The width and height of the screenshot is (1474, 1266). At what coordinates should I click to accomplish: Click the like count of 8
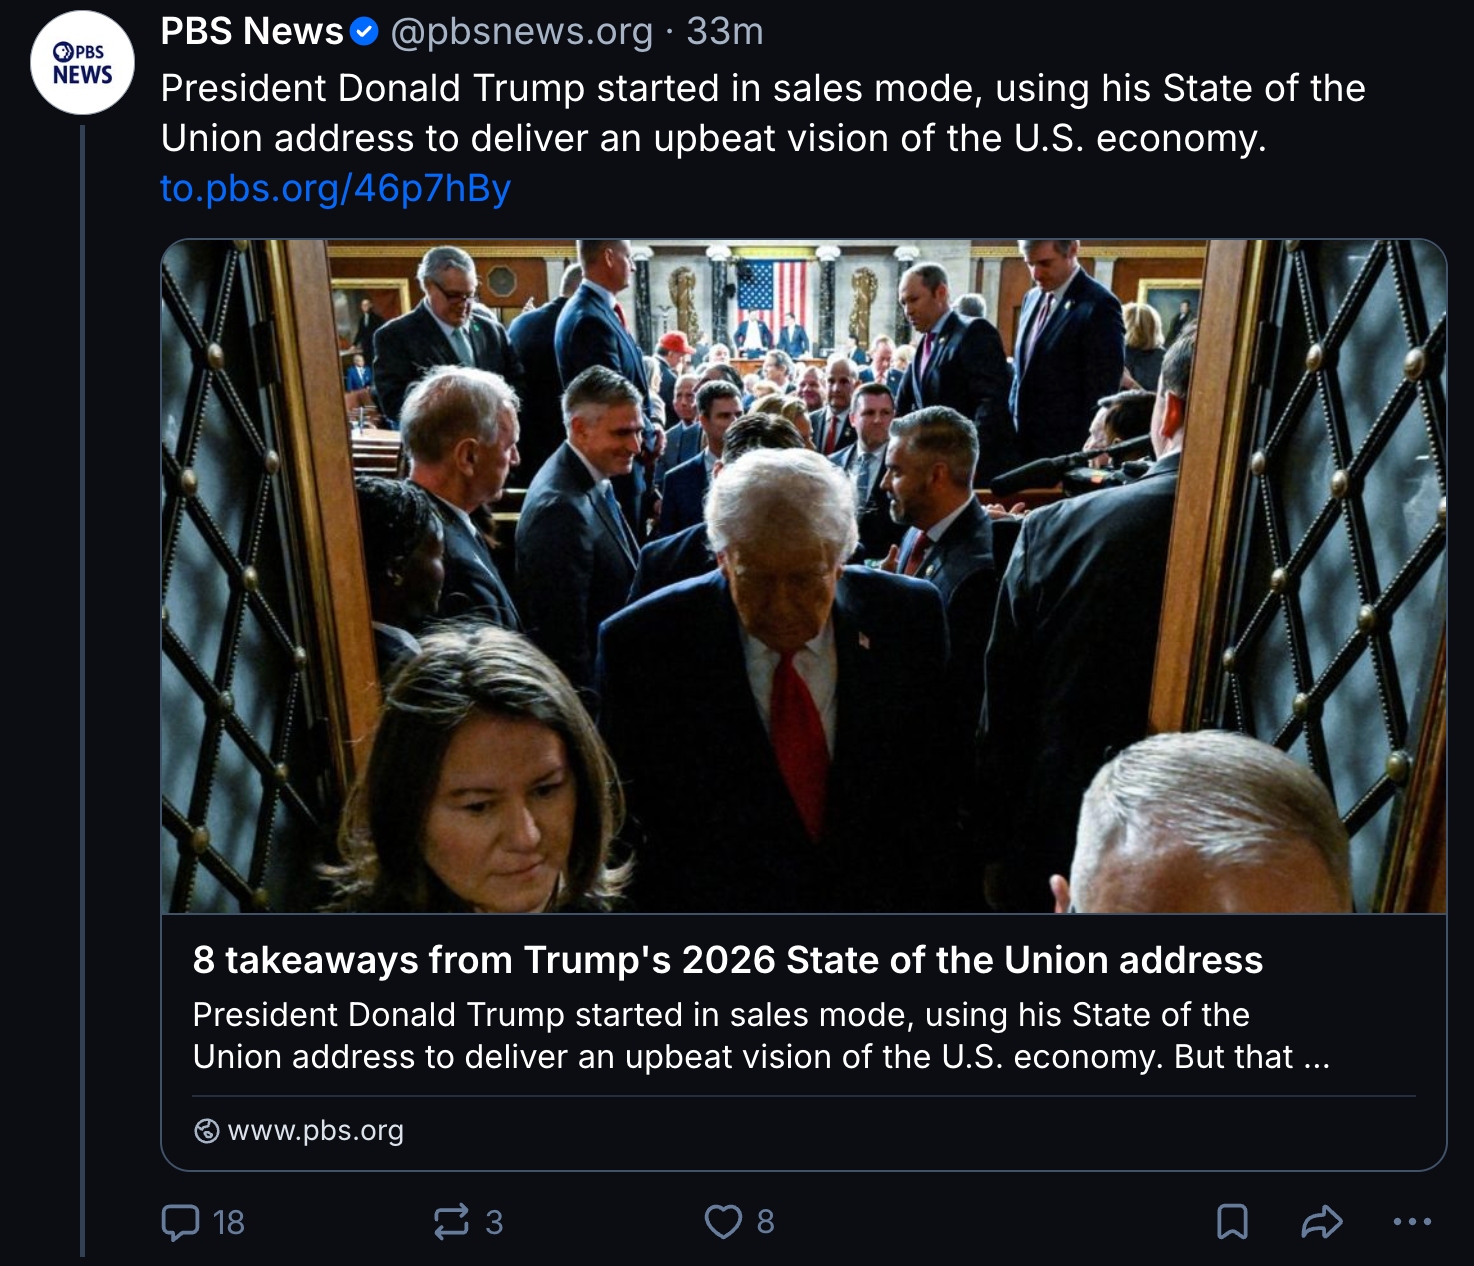pos(765,1222)
